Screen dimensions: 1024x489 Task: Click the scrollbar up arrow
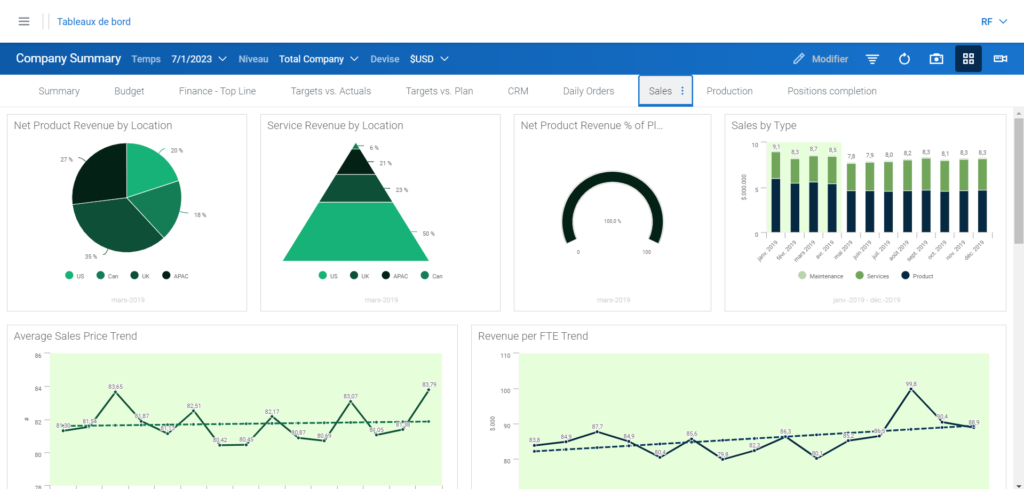pos(1018,113)
